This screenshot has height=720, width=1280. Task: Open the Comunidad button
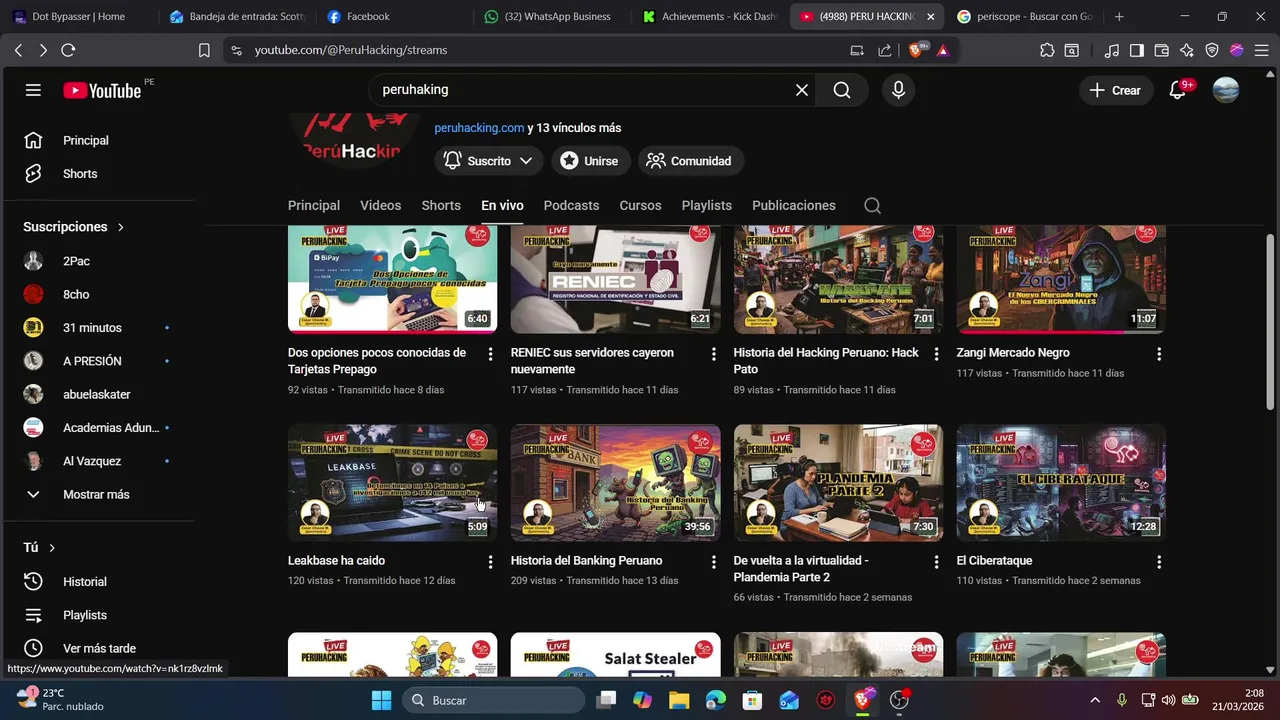tap(690, 161)
